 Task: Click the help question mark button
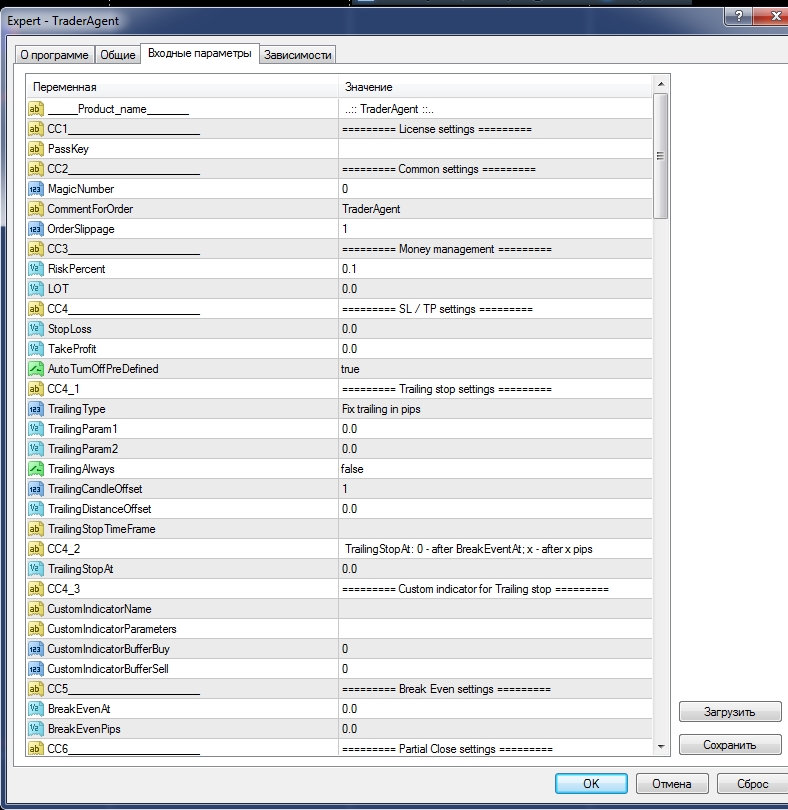point(739,17)
